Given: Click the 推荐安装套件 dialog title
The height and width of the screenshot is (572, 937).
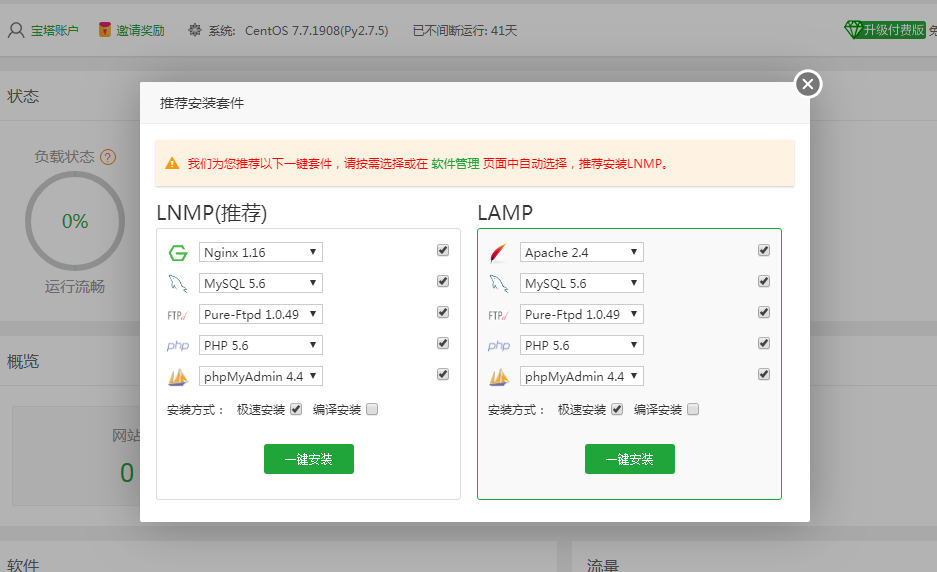Looking at the screenshot, I should click(202, 103).
